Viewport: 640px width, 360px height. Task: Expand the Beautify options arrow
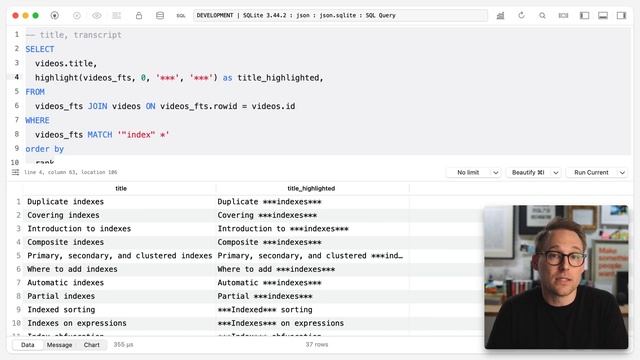556,172
